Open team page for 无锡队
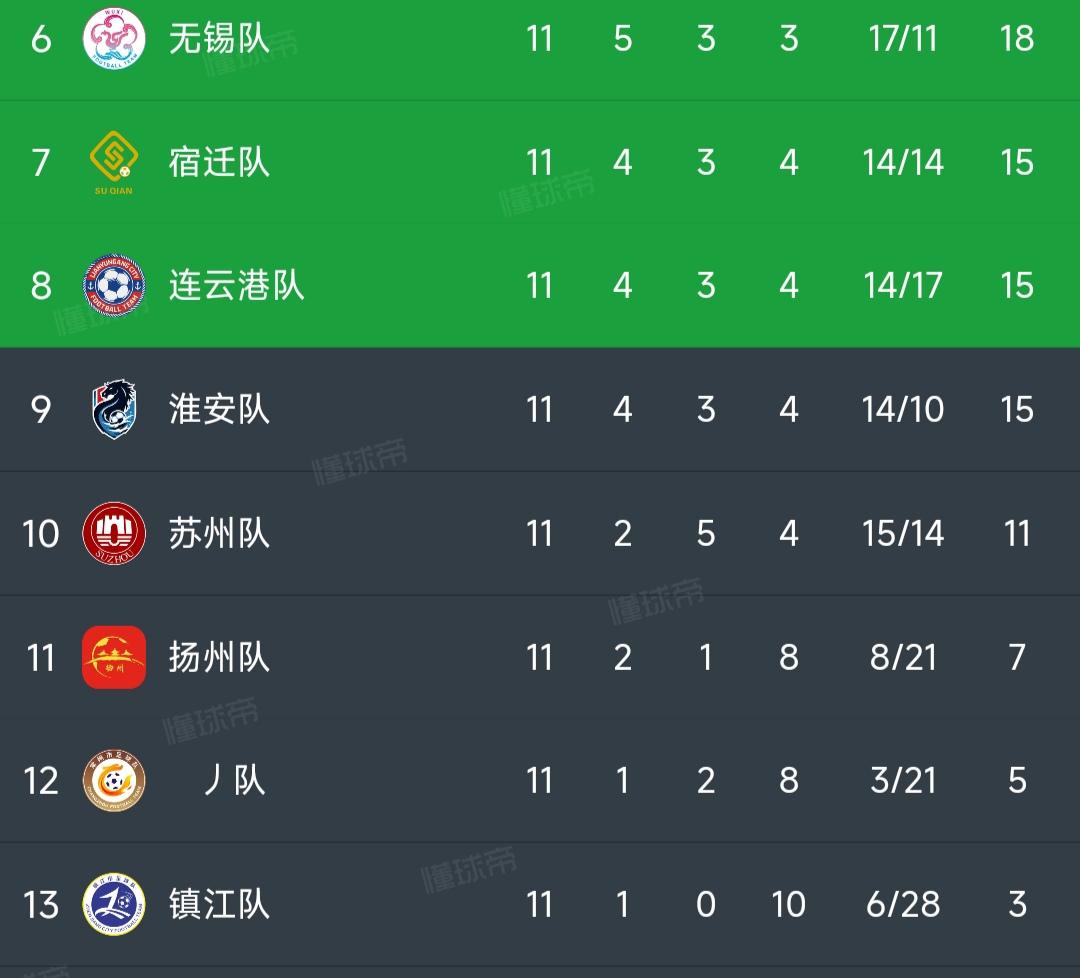This screenshot has height=978, width=1080. (219, 39)
